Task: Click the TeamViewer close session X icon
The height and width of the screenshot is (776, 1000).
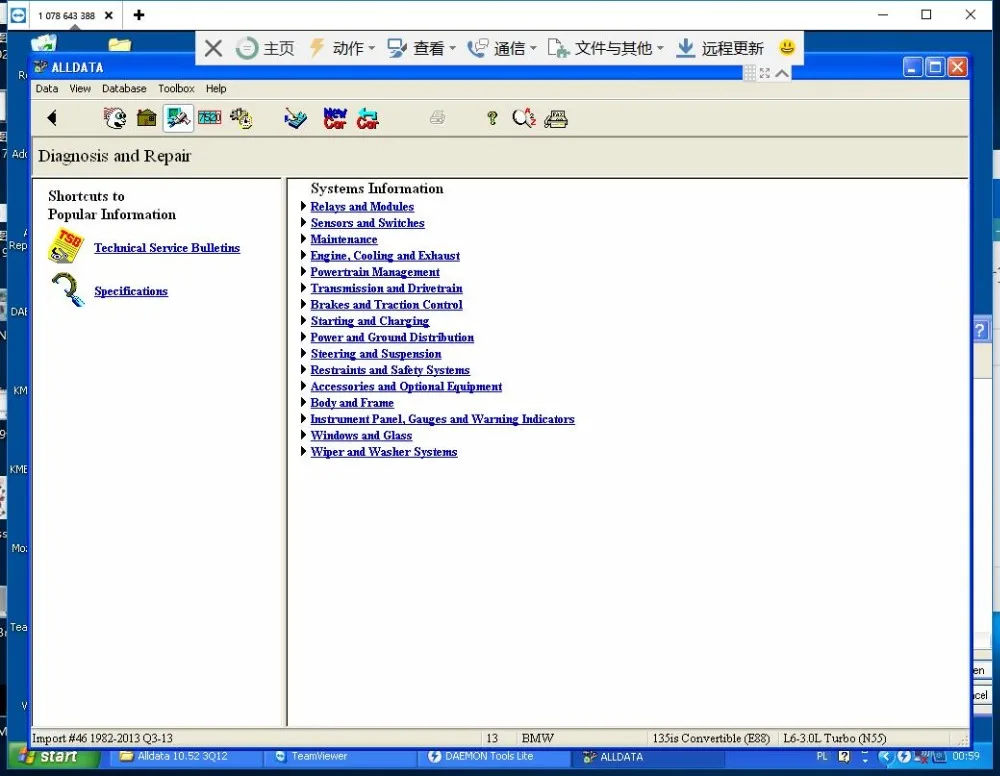Action: (x=214, y=48)
